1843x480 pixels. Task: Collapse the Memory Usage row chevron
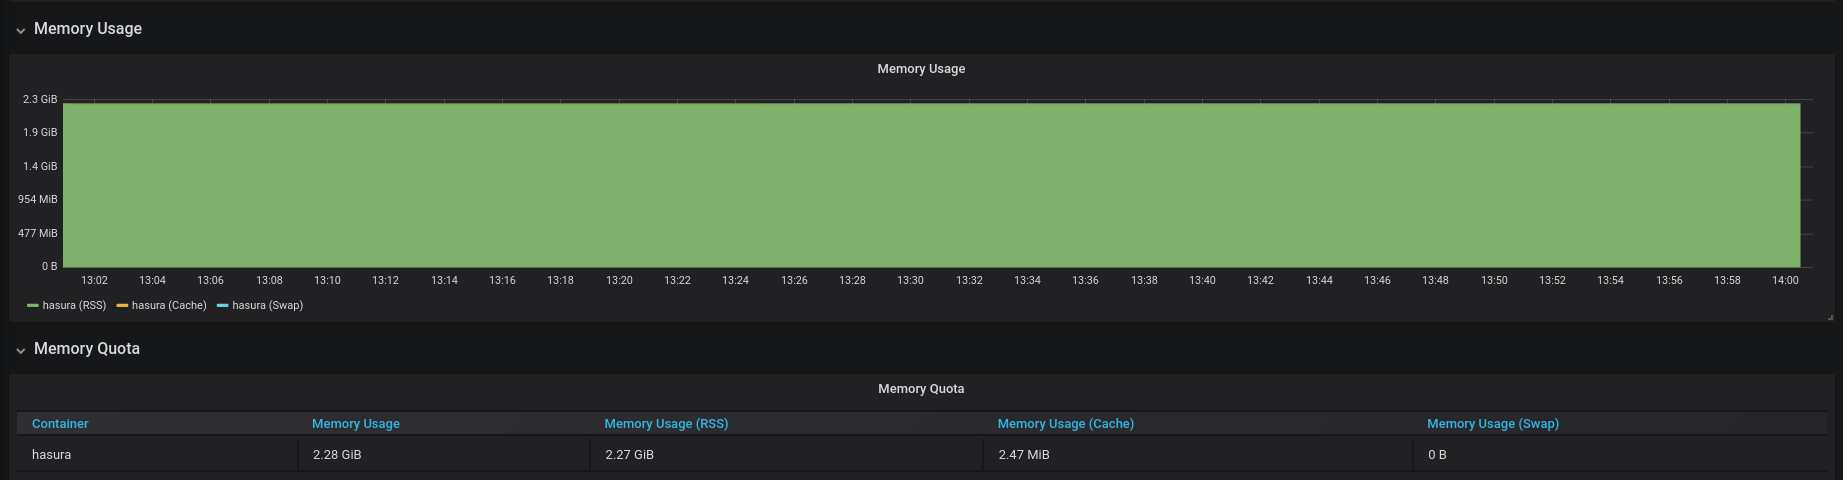(20, 30)
